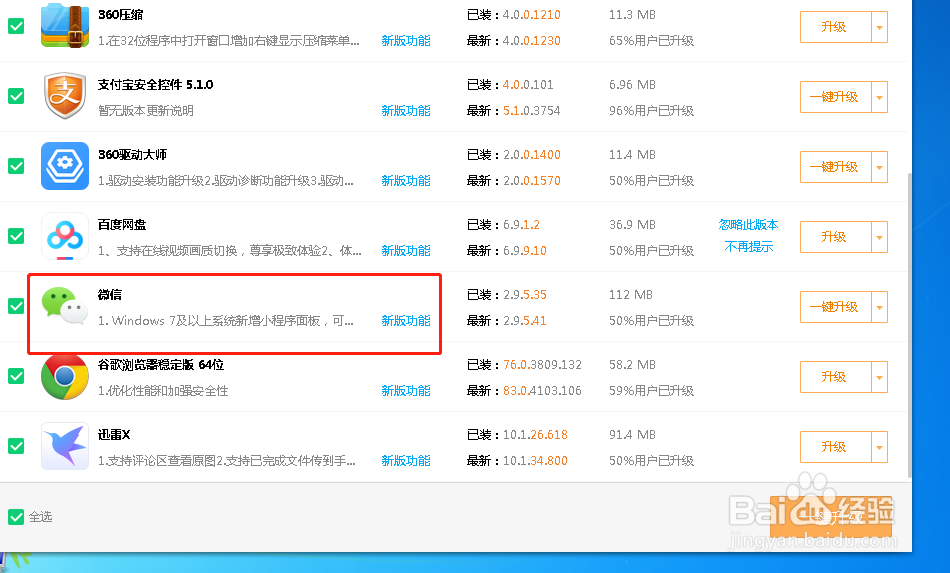950x573 pixels.
Task: Open 新版功能 link for 百度网盘
Action: tap(406, 251)
